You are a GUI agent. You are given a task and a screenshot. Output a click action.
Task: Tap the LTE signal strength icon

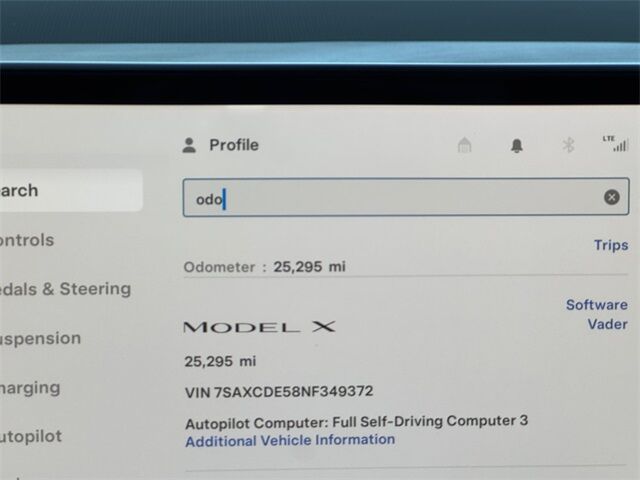click(x=616, y=143)
